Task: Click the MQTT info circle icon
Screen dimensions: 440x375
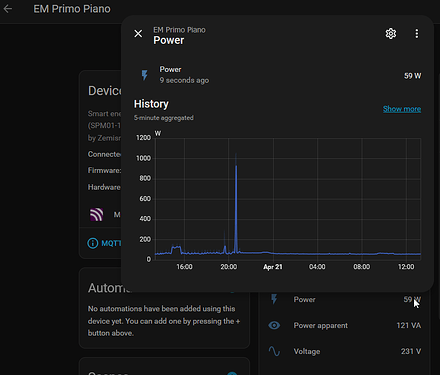Action: click(93, 243)
